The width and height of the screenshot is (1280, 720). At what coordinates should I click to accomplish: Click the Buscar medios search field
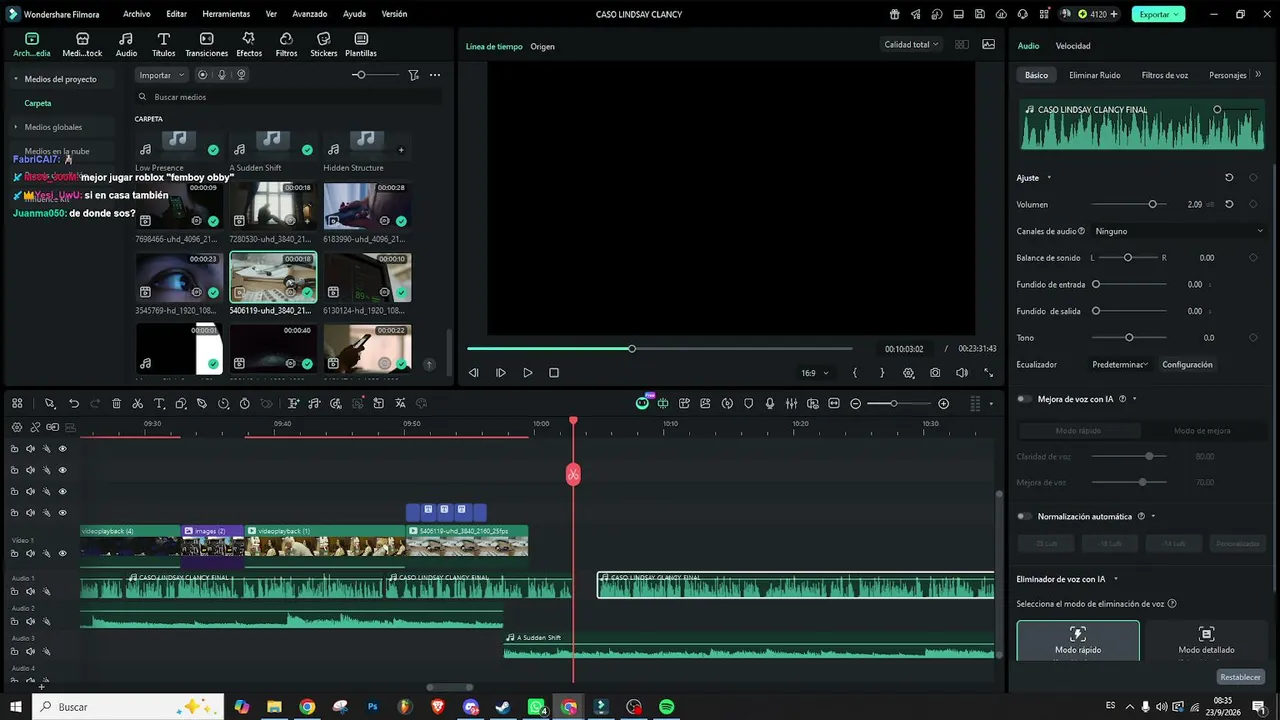coord(288,97)
